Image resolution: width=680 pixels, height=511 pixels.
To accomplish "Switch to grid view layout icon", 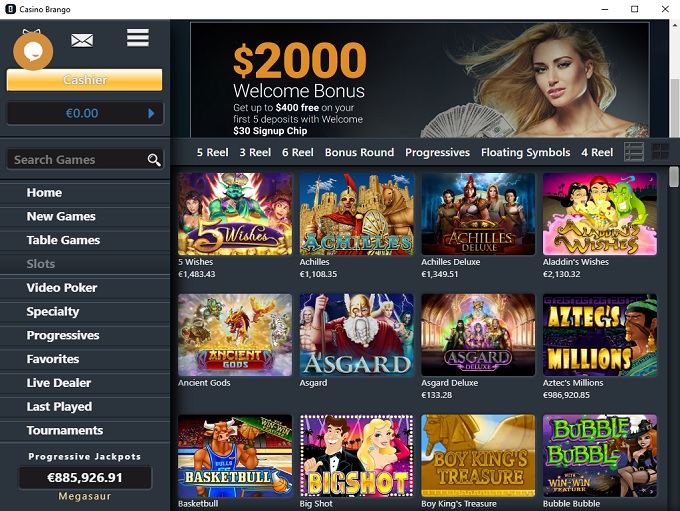I will tap(660, 152).
